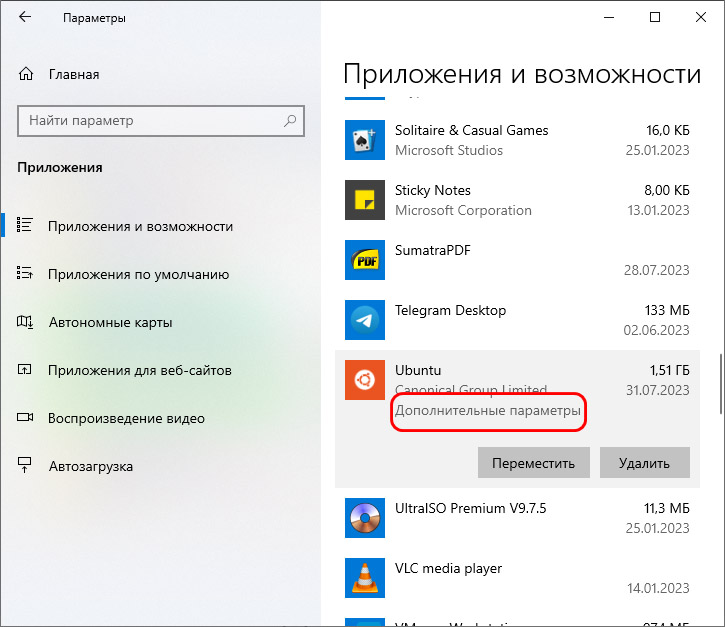Open the Главная home icon
The image size is (725, 627).
coord(26,74)
